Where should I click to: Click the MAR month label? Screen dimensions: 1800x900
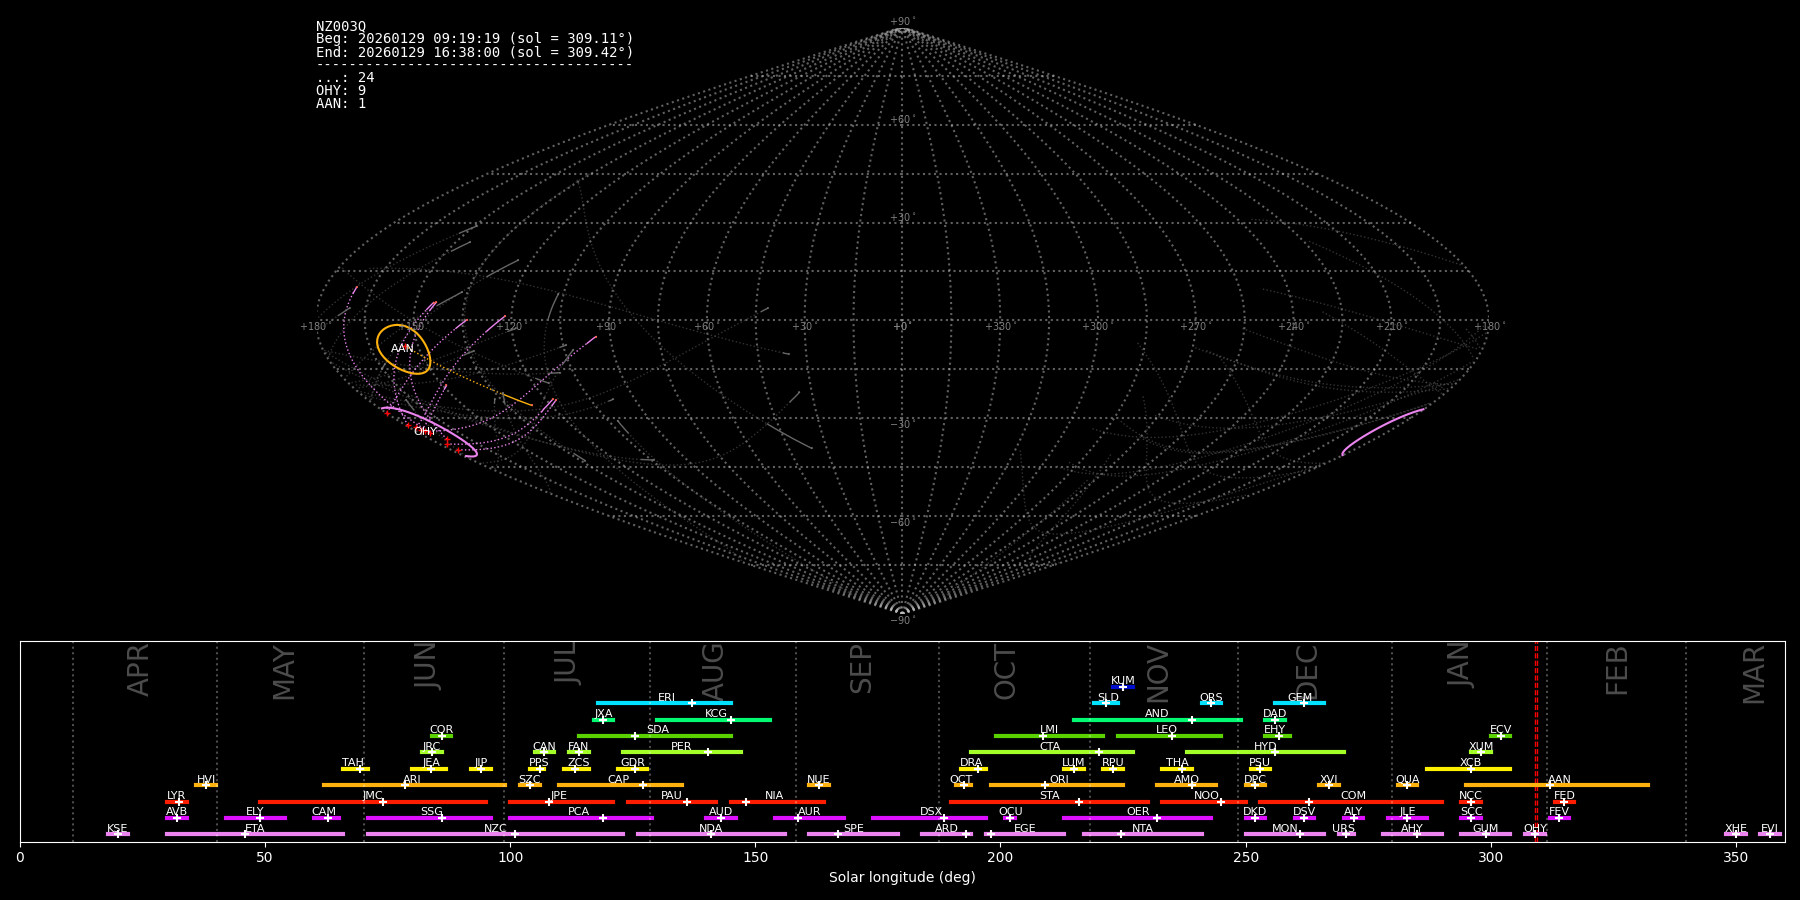(1754, 675)
